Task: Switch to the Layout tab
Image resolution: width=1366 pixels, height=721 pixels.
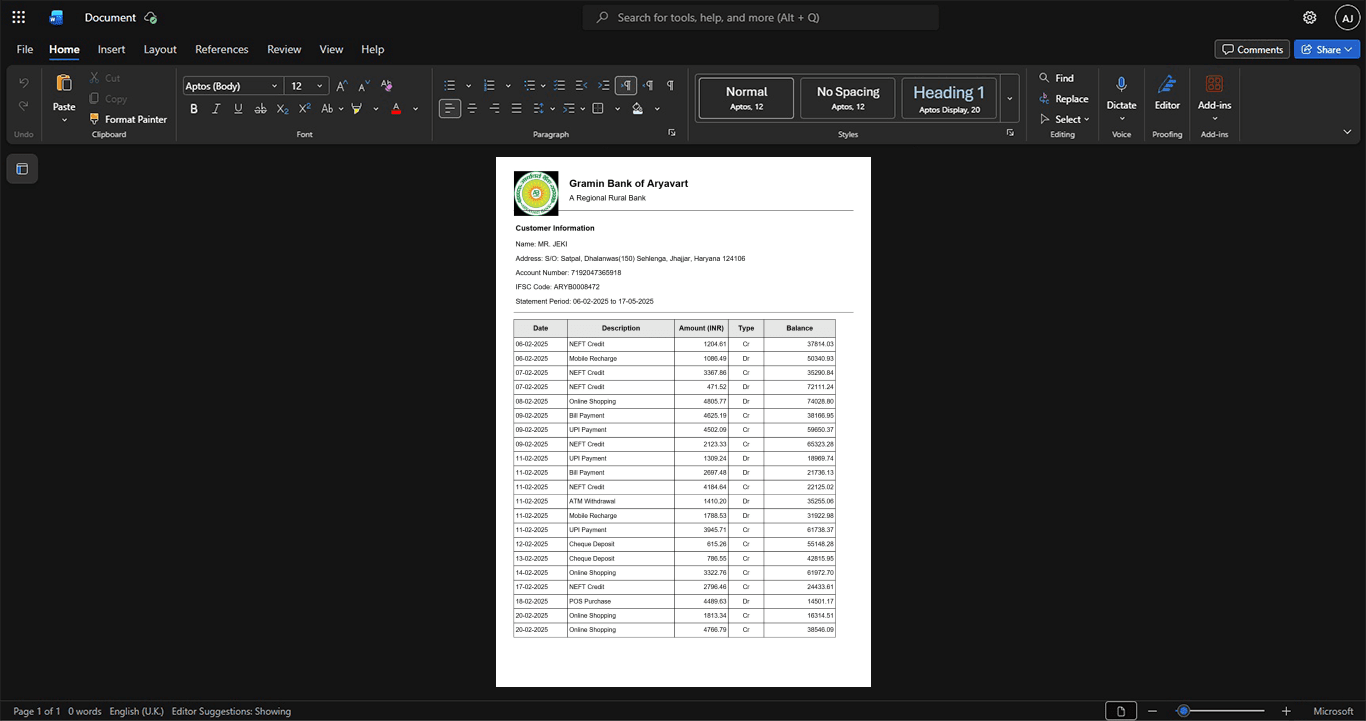Action: click(160, 49)
